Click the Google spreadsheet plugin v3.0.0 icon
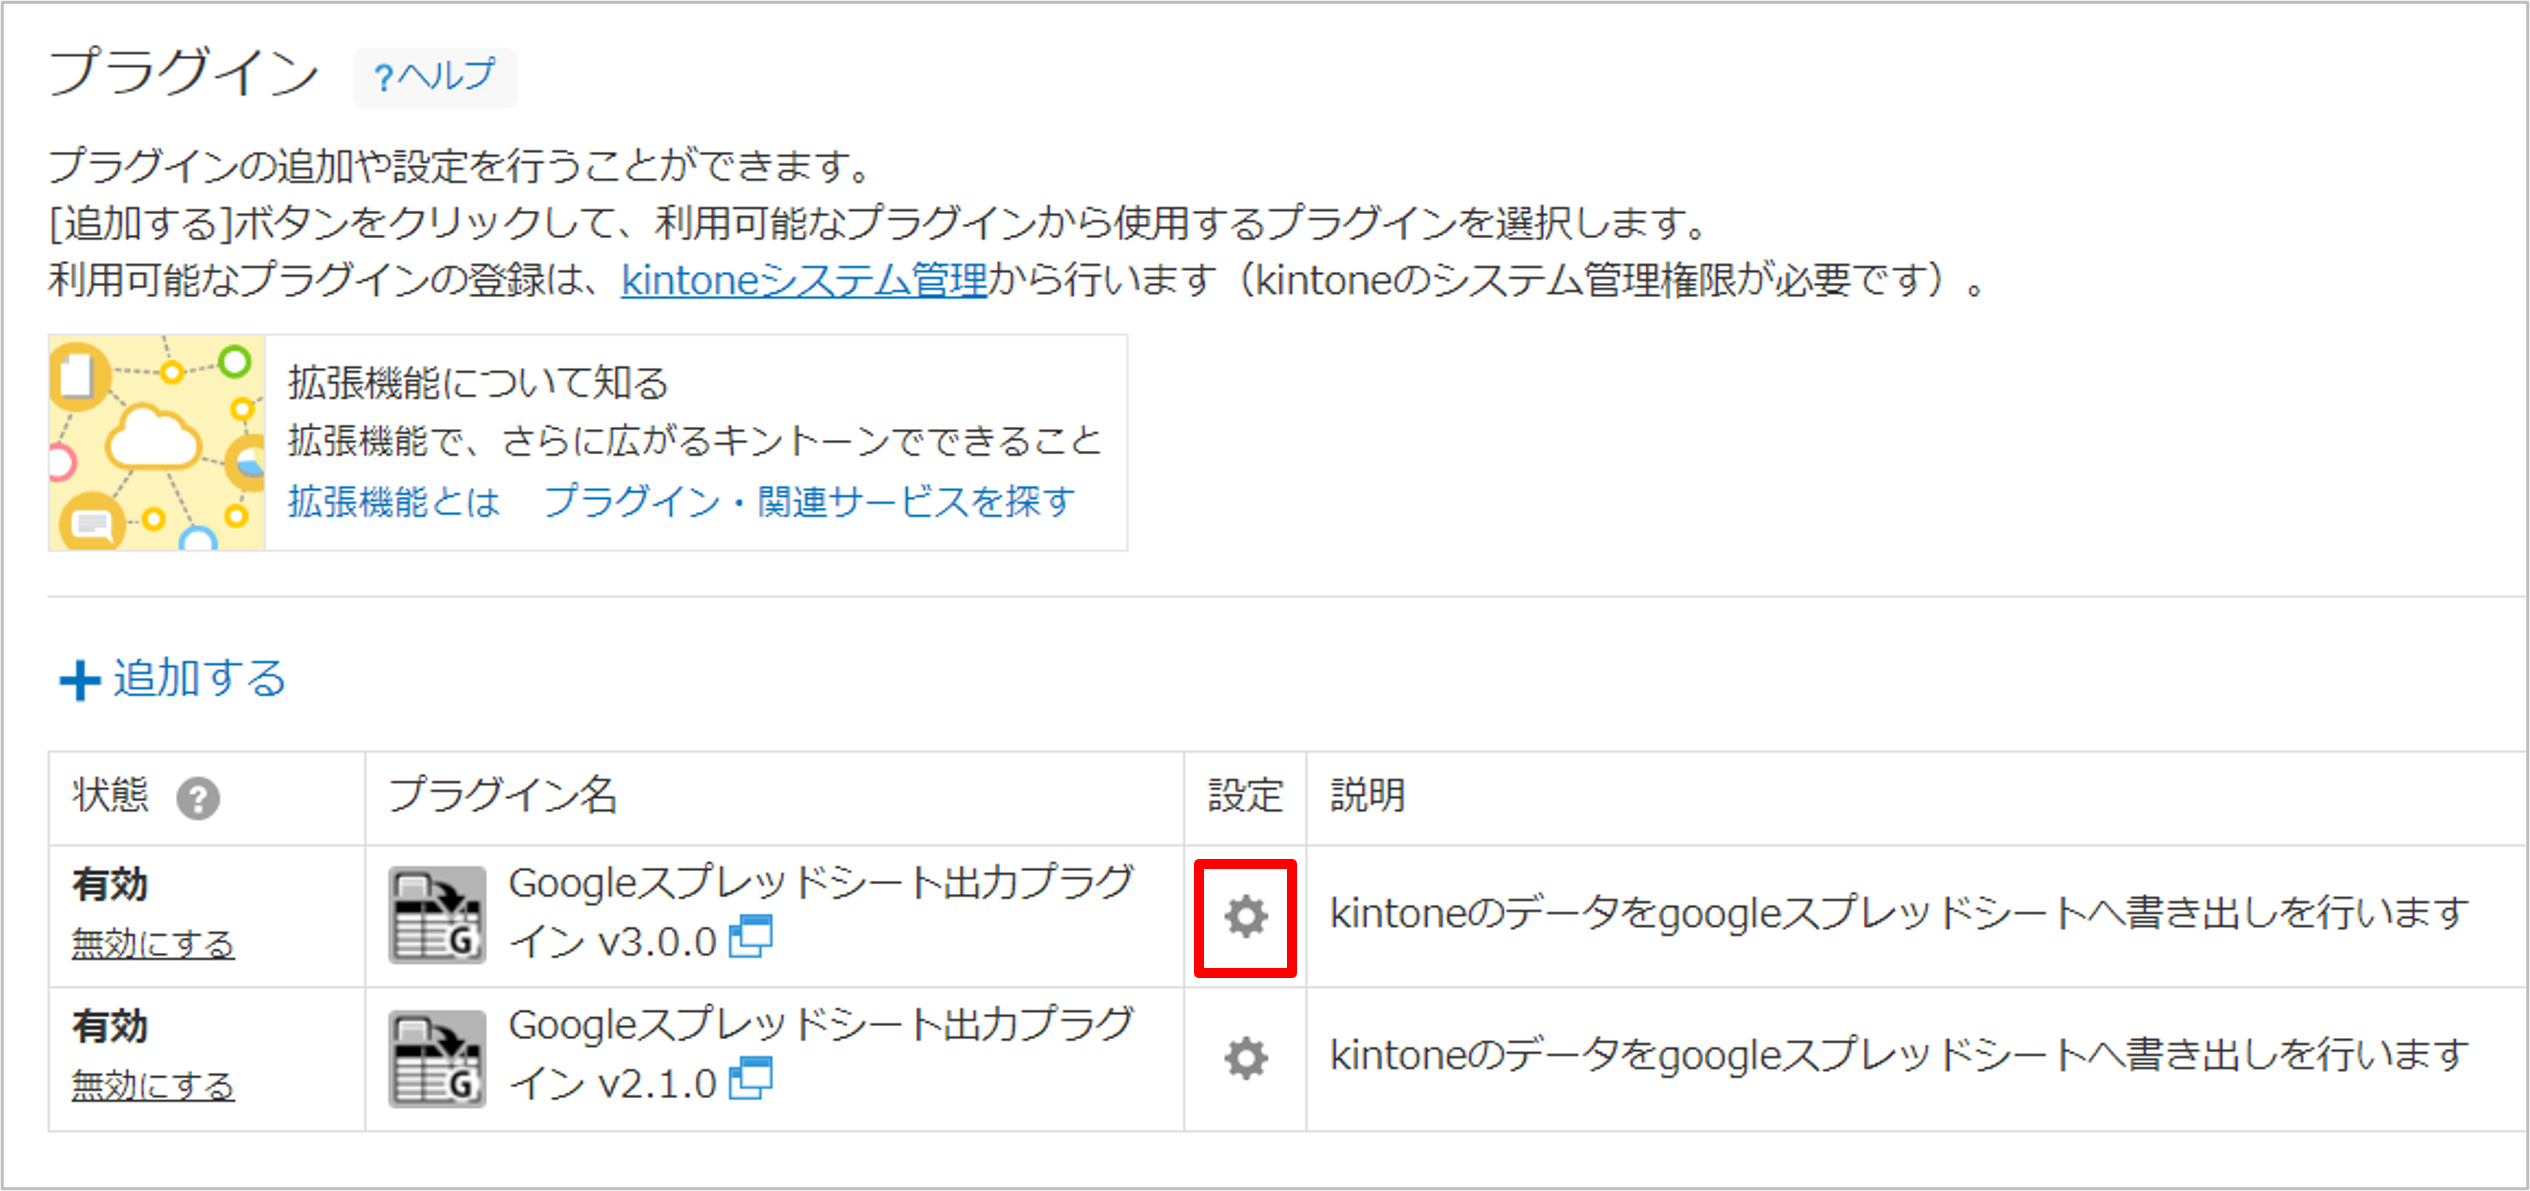This screenshot has width=2530, height=1191. [x=437, y=915]
